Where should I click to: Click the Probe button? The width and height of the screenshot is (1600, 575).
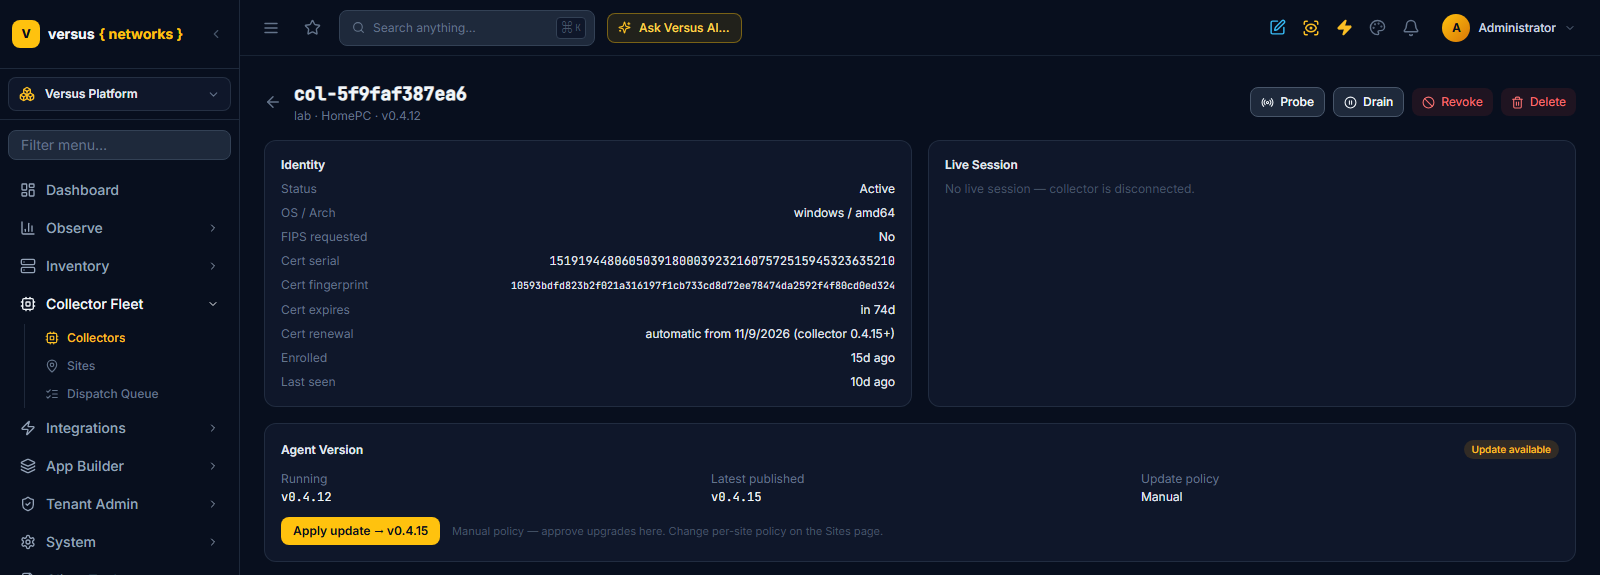[x=1287, y=102]
